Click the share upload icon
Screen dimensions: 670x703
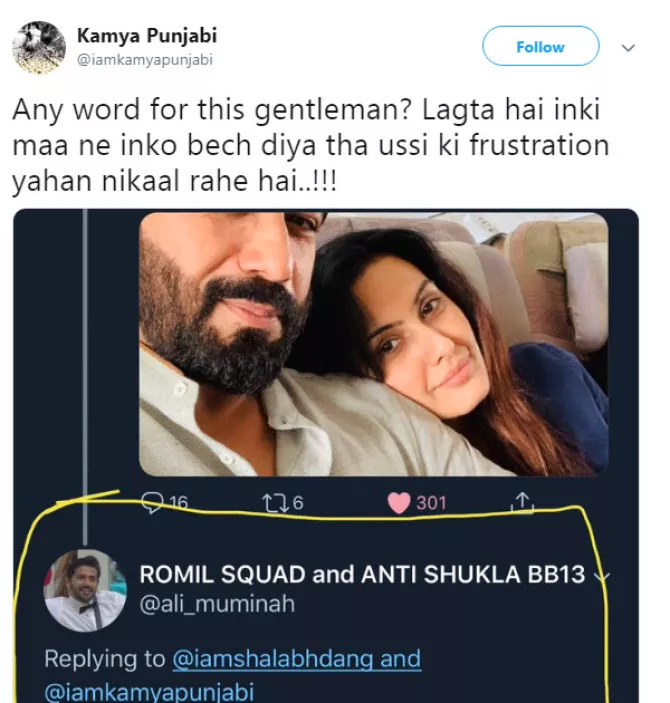[522, 502]
